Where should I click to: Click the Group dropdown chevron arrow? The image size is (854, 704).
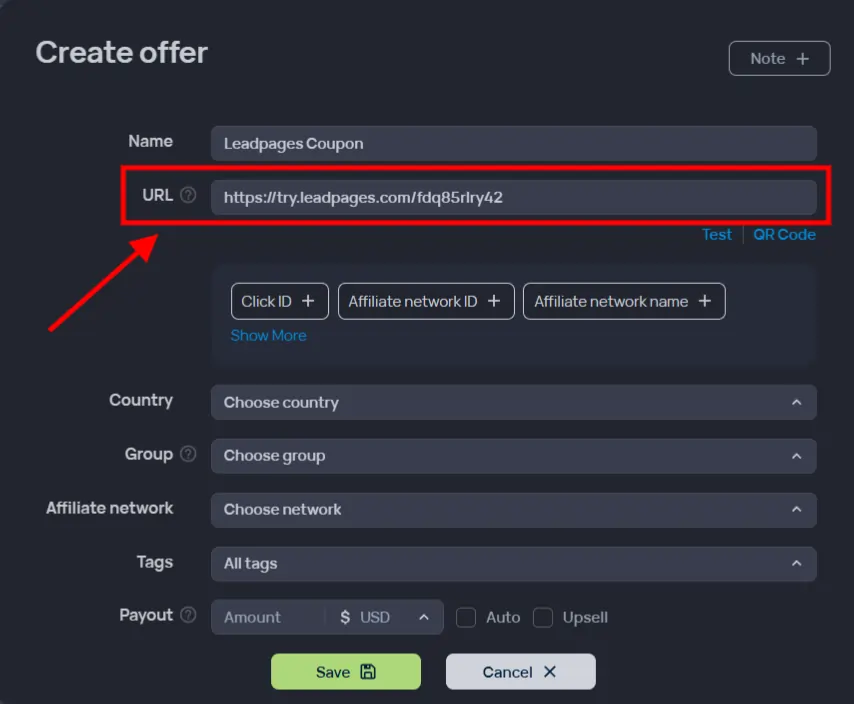(x=796, y=456)
